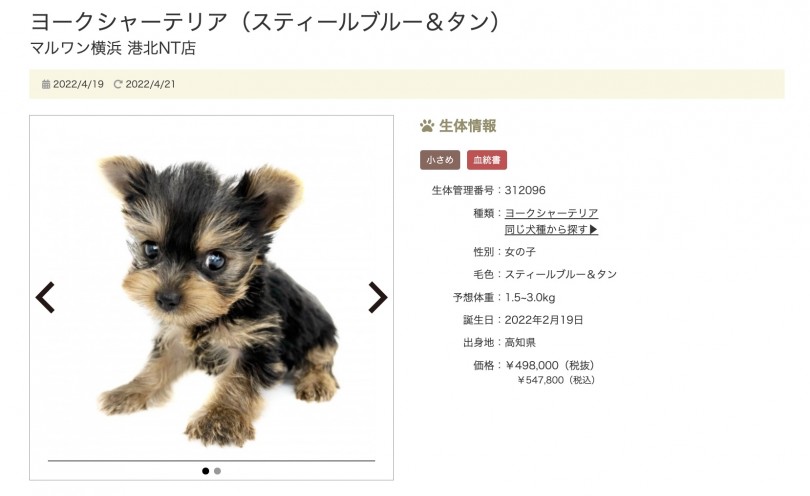Select the first carousel dot indicator

coord(206,471)
